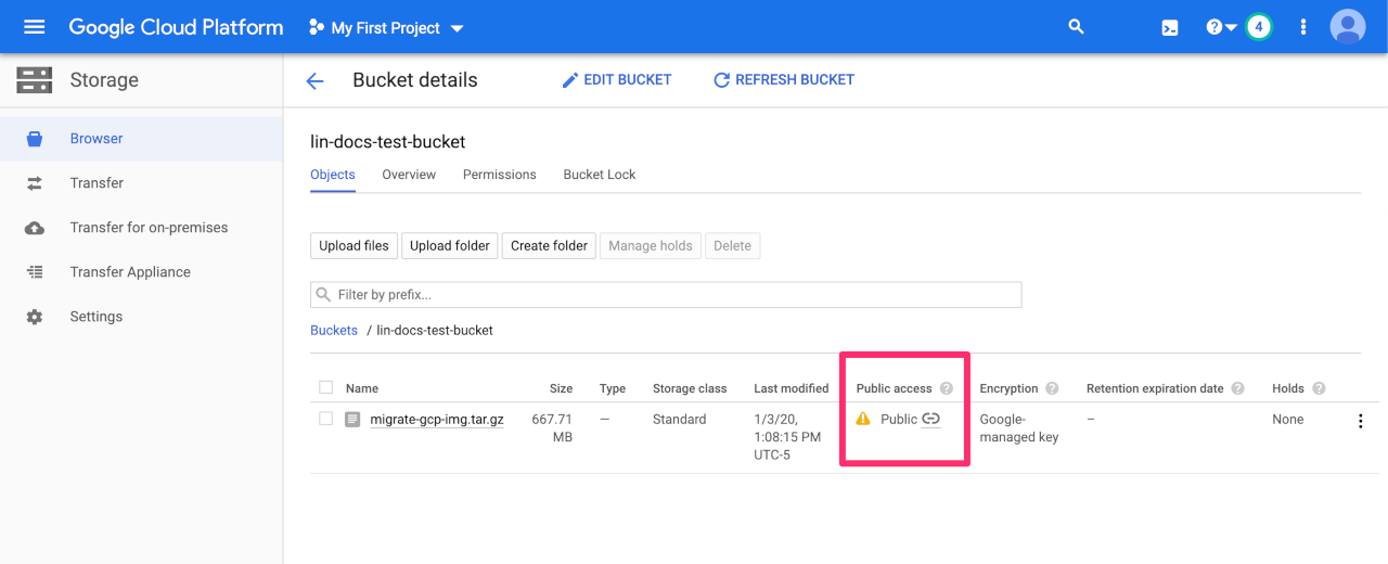1388x564 pixels.
Task: Open Transfer Appliance in sidebar
Action: coord(130,272)
